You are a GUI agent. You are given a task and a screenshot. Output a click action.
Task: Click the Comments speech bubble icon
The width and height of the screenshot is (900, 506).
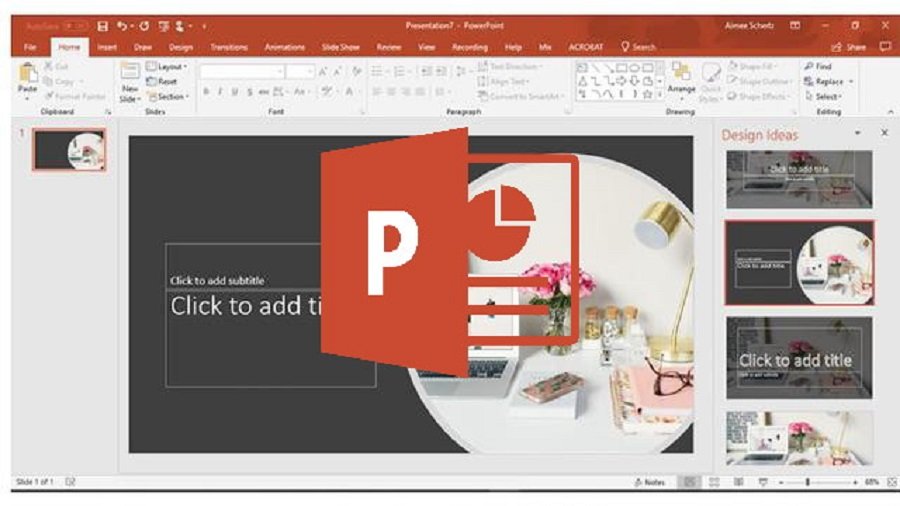[885, 47]
